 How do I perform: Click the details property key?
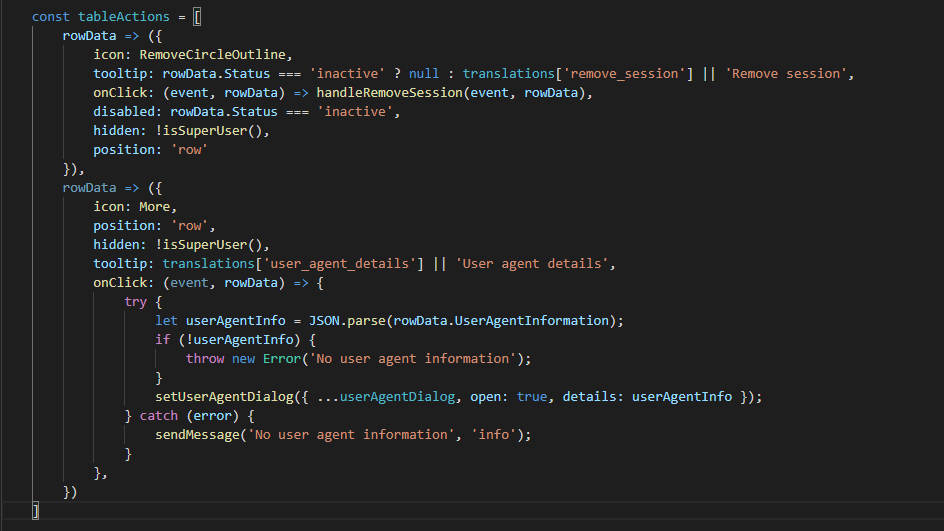[x=589, y=397]
